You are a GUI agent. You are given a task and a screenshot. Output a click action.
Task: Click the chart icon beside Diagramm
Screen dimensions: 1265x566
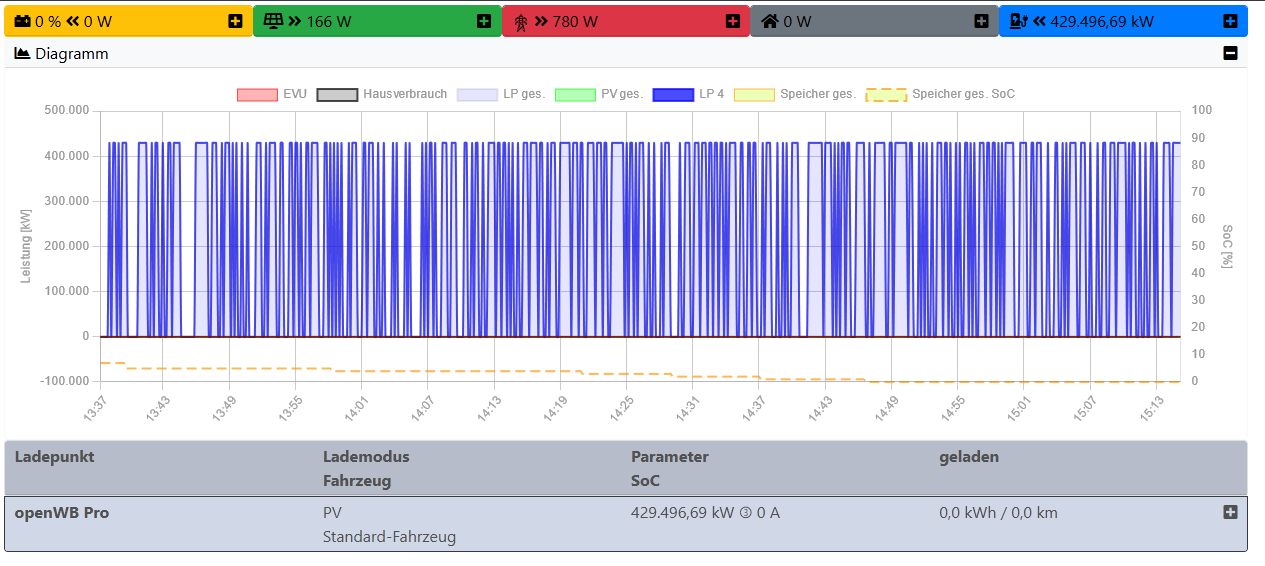pos(22,54)
